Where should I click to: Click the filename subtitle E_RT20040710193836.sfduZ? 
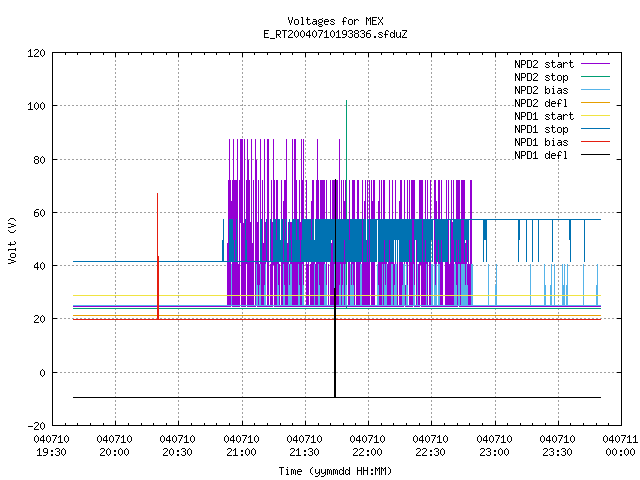pyautogui.click(x=335, y=34)
